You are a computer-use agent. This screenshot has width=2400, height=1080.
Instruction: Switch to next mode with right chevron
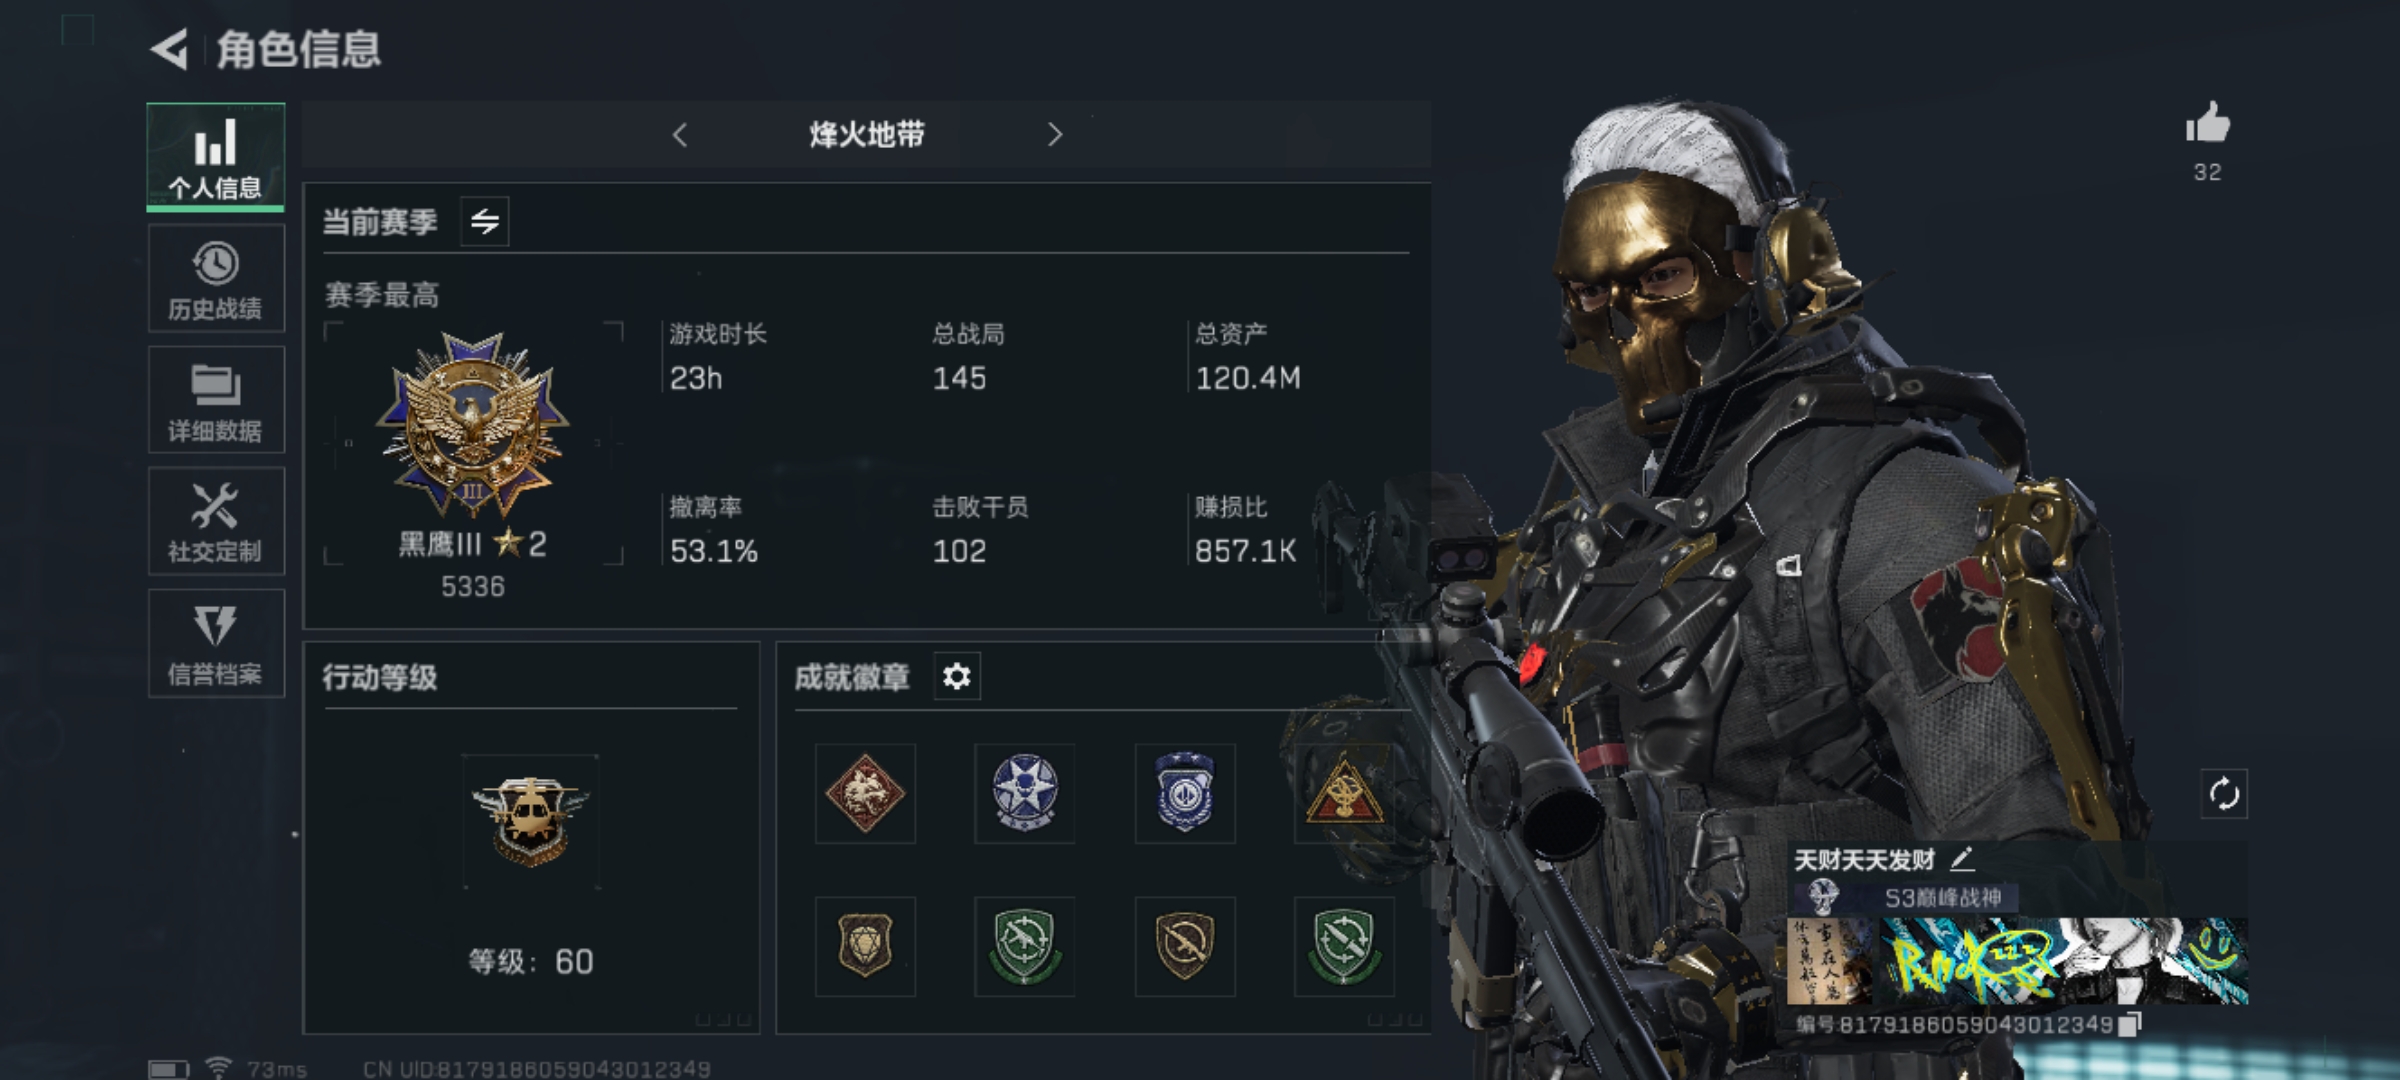(x=1054, y=135)
